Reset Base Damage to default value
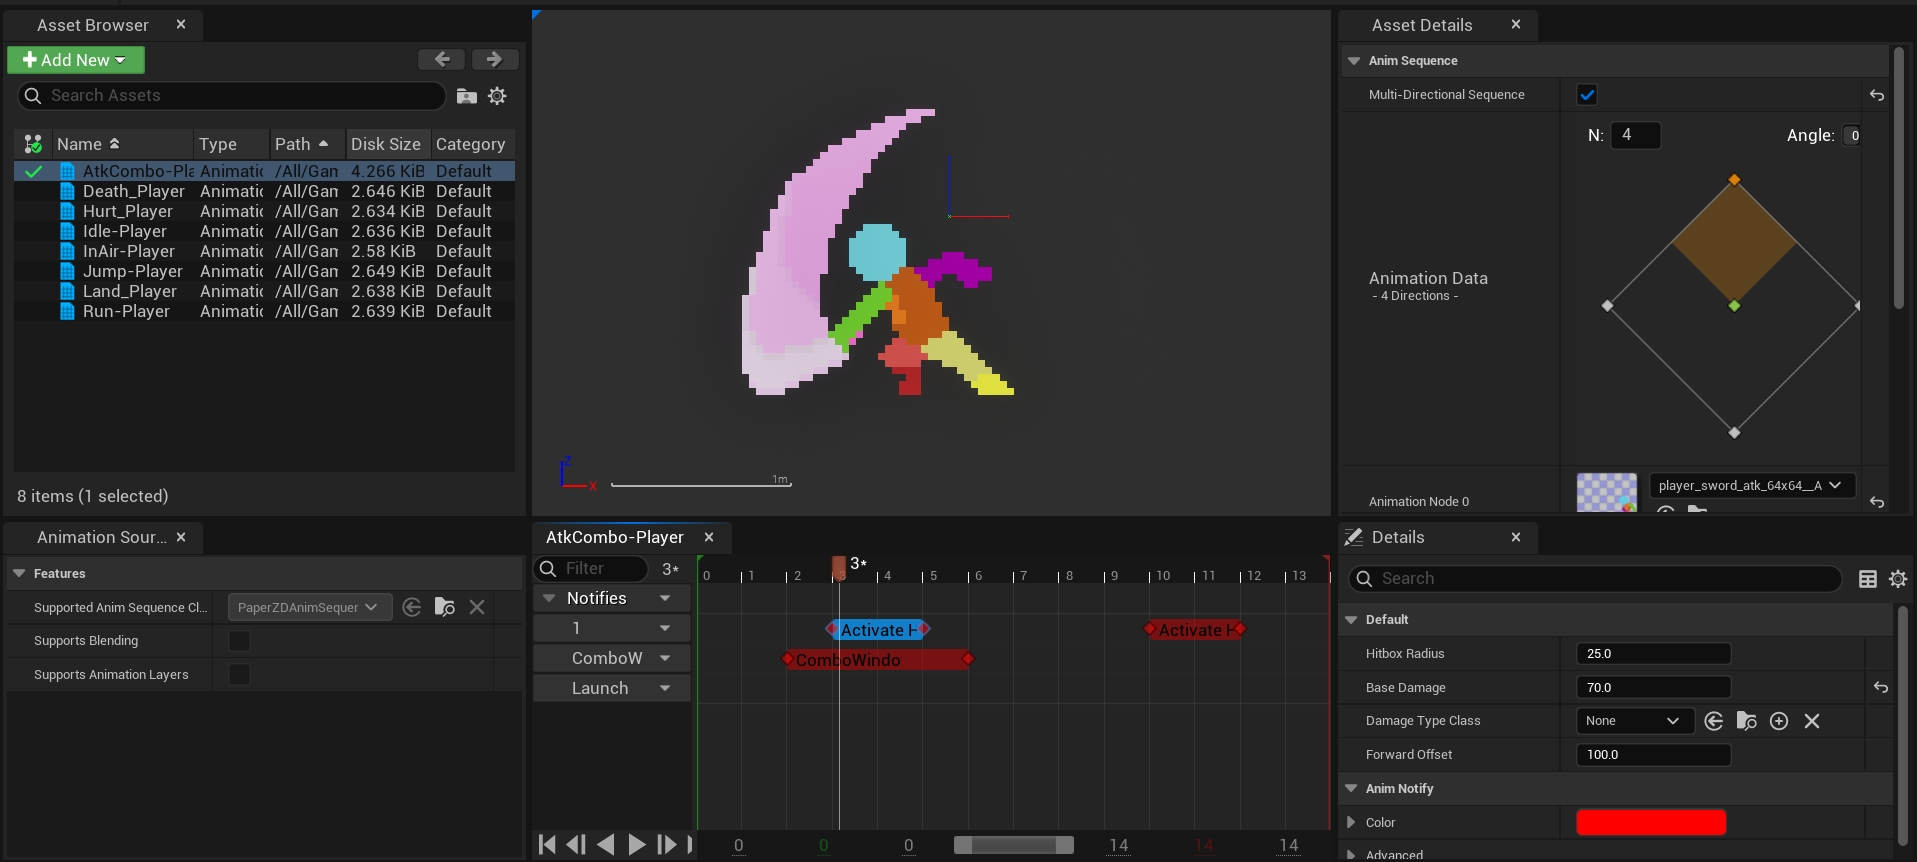 coord(1880,687)
